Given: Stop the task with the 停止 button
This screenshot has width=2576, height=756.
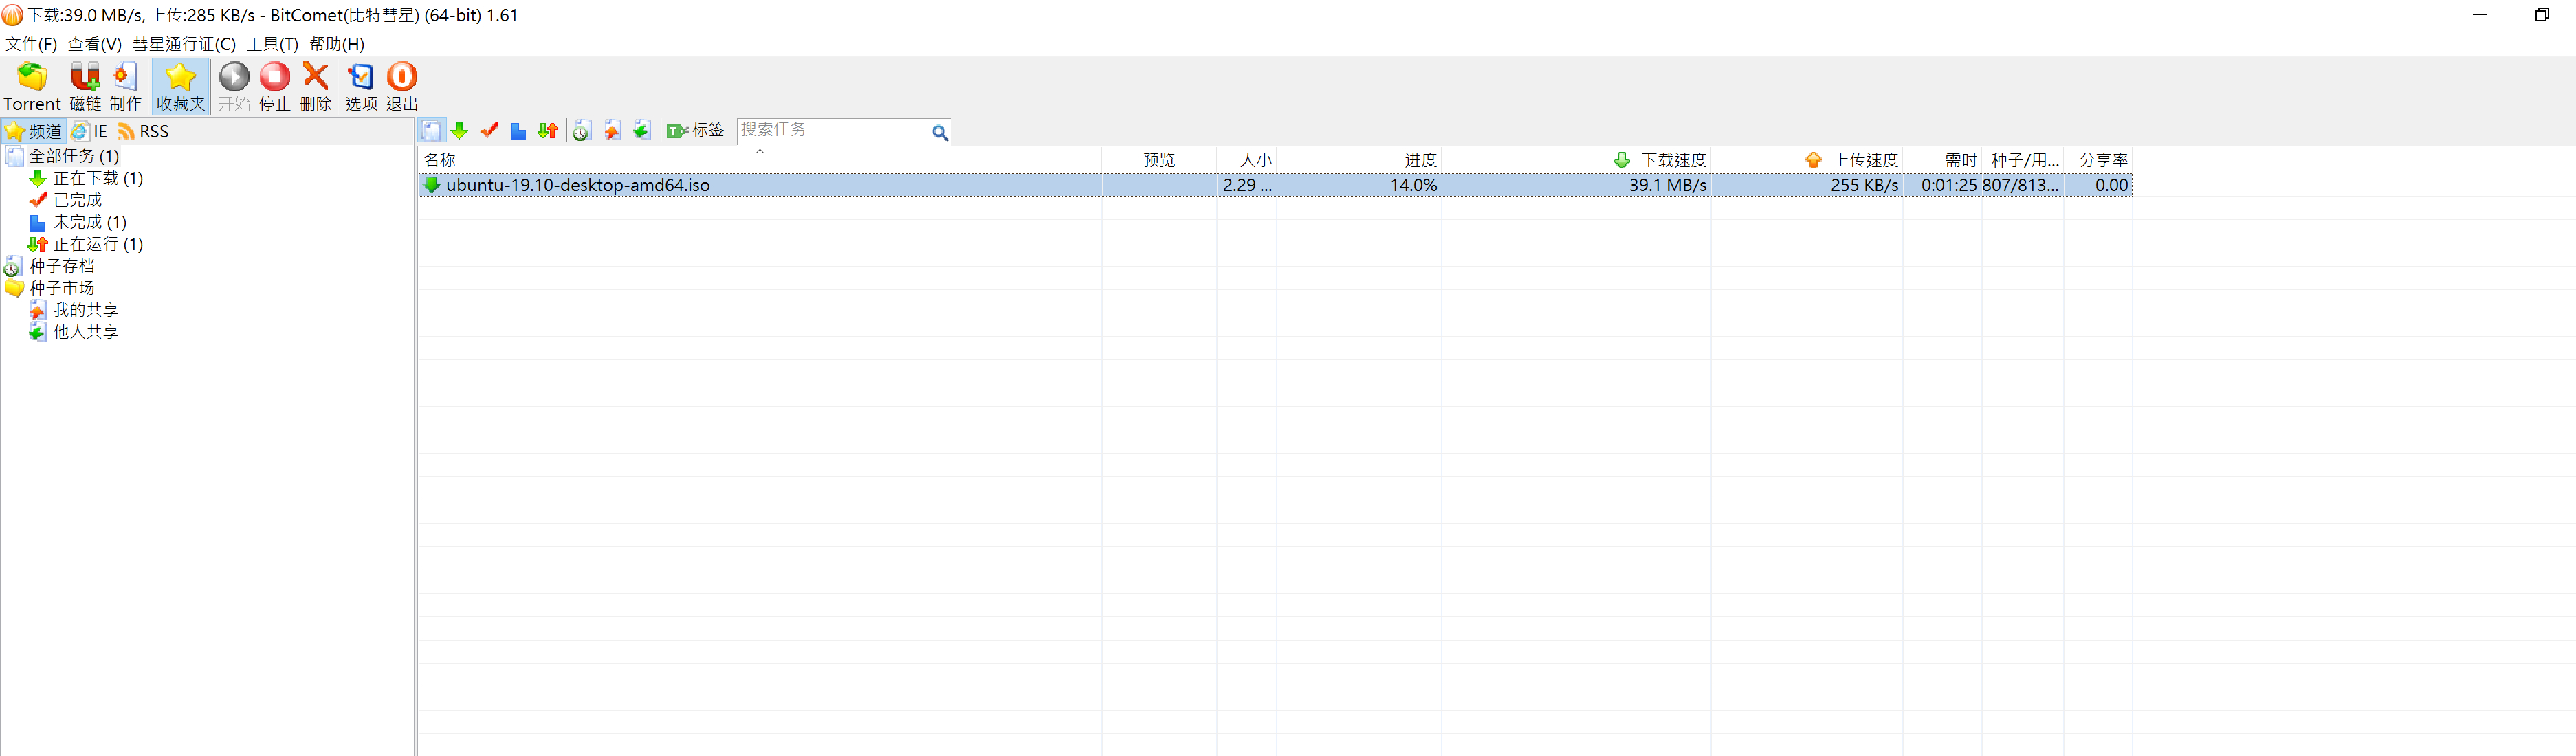Looking at the screenshot, I should (x=274, y=78).
